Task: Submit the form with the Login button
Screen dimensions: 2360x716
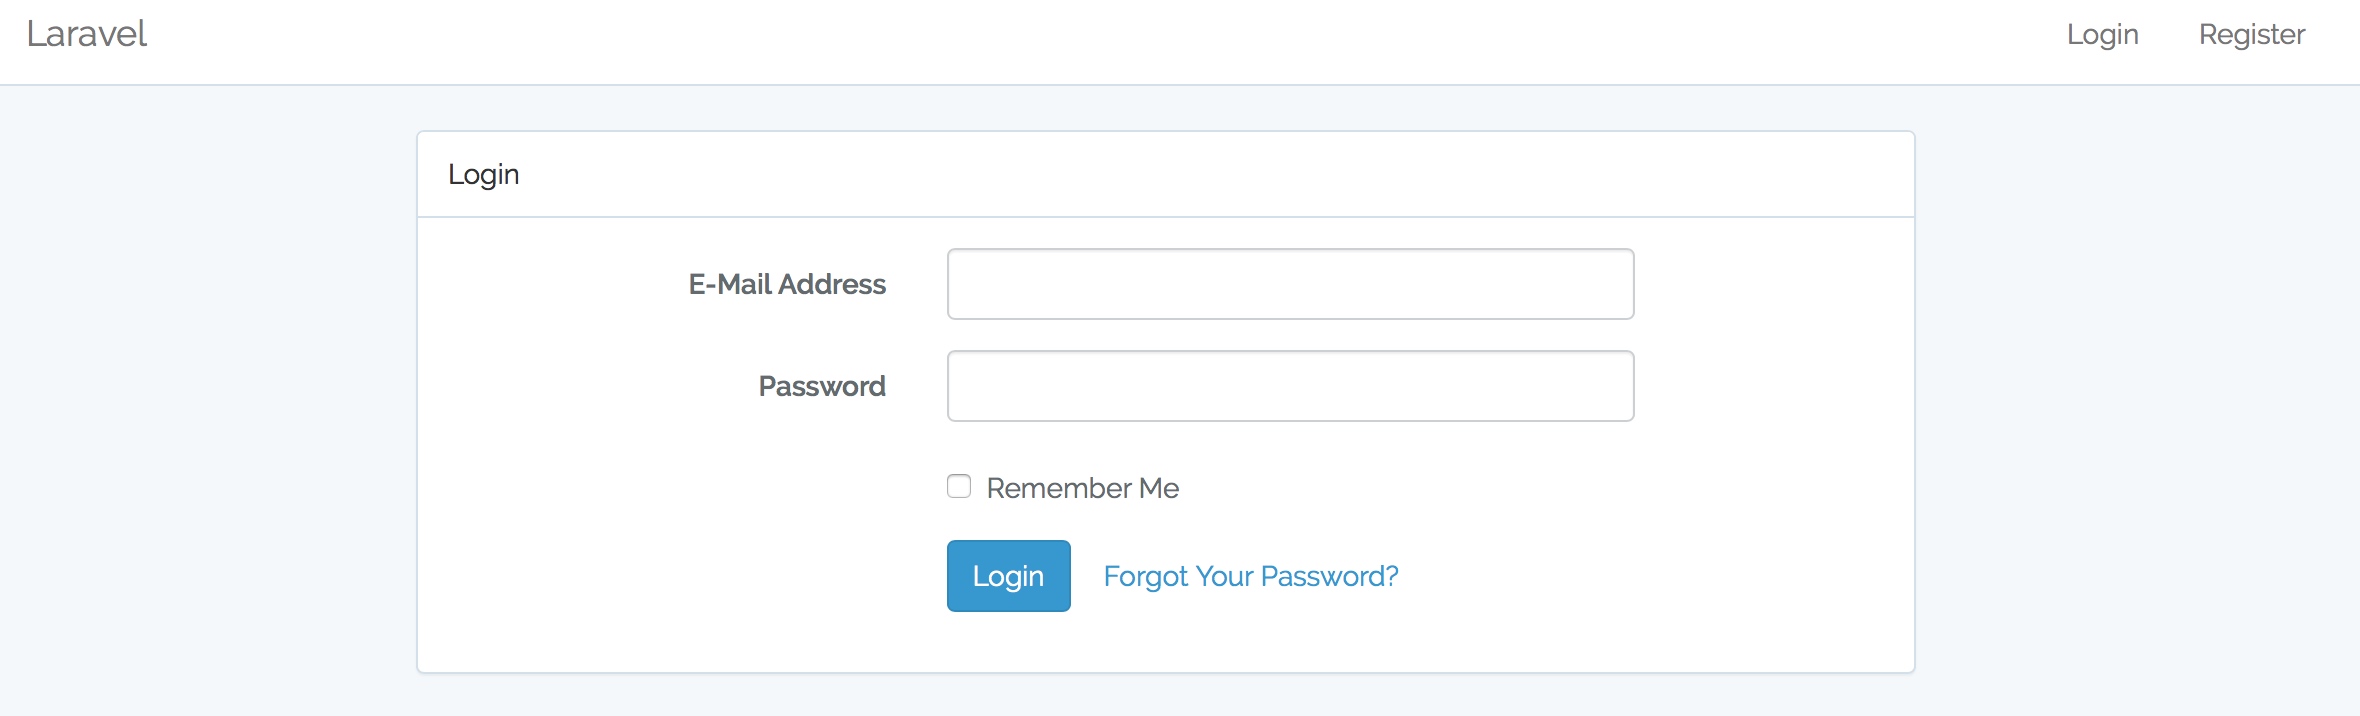Action: point(1008,576)
